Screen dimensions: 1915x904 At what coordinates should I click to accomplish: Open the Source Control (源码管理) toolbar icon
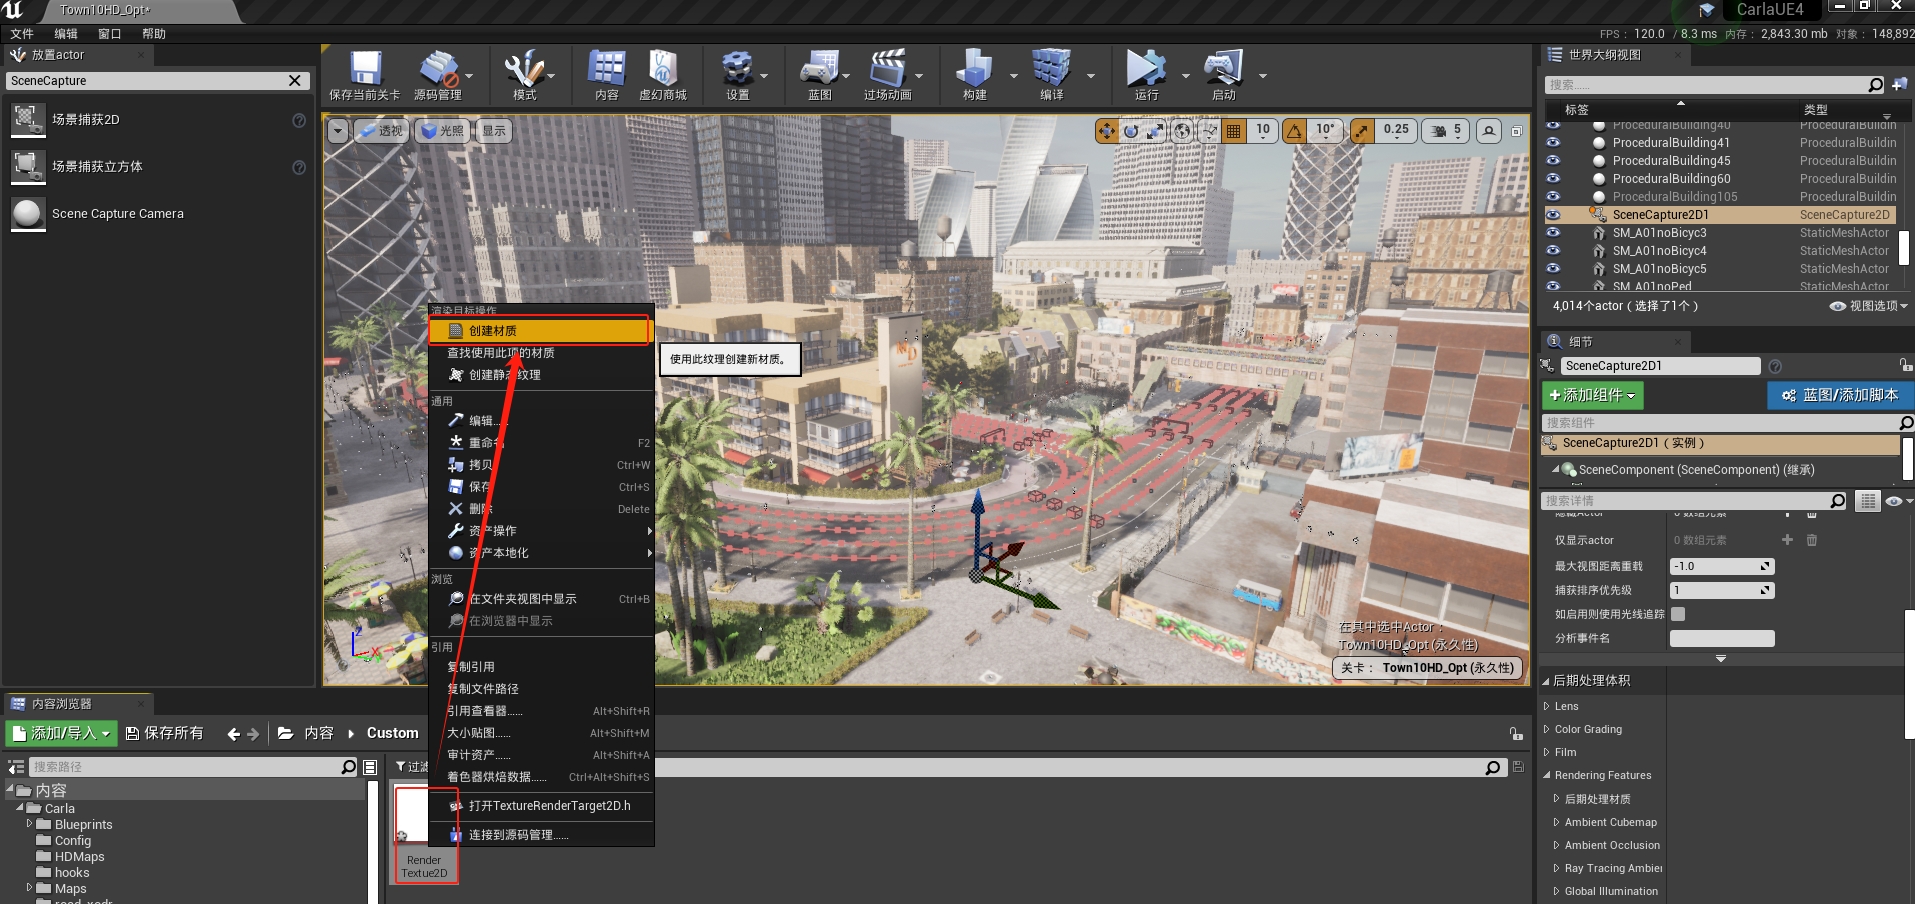437,70
